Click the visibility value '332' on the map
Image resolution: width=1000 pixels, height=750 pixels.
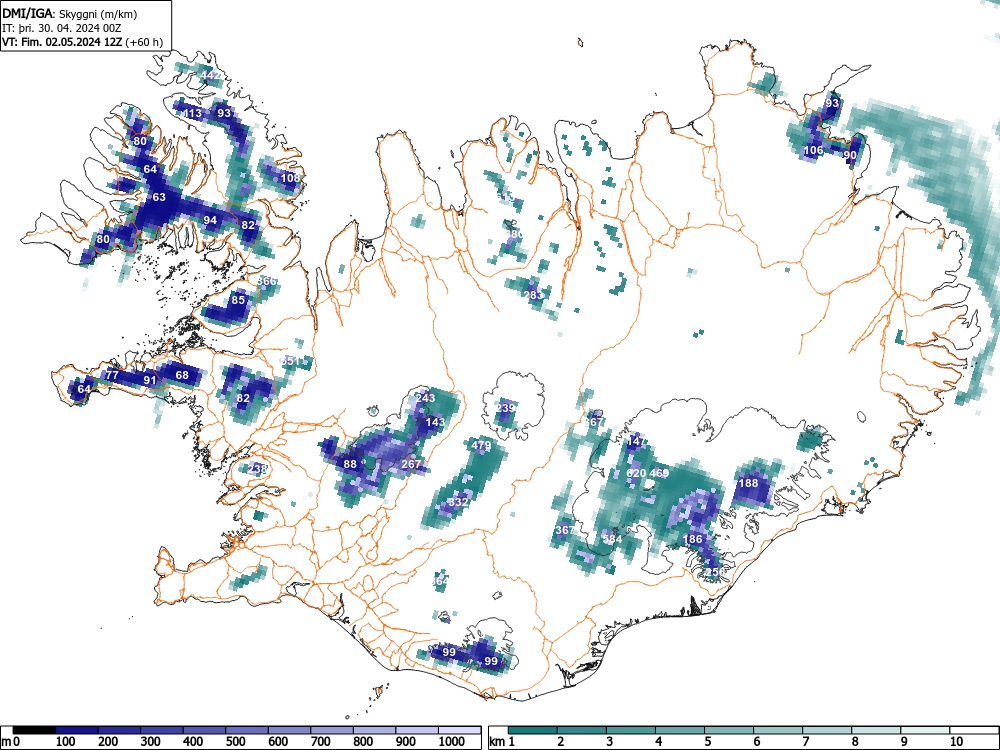pos(458,502)
